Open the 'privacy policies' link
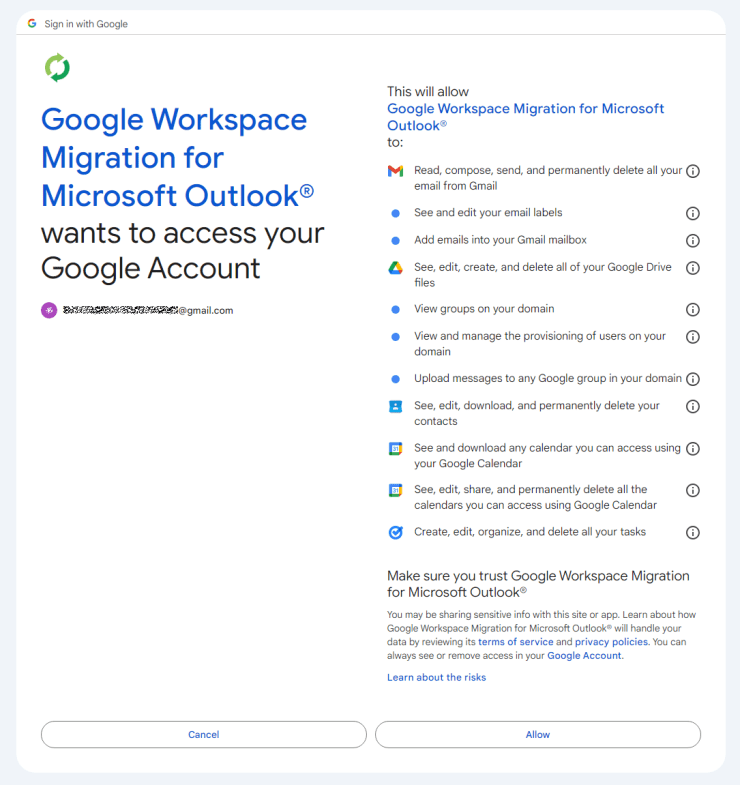Image resolution: width=740 pixels, height=785 pixels. [611, 642]
